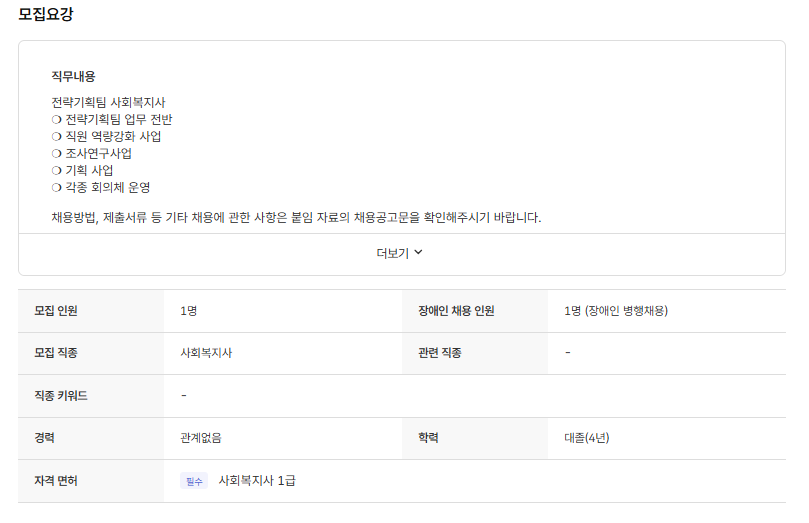Click the chevron next to 더보기
809x523 pixels.
419,253
